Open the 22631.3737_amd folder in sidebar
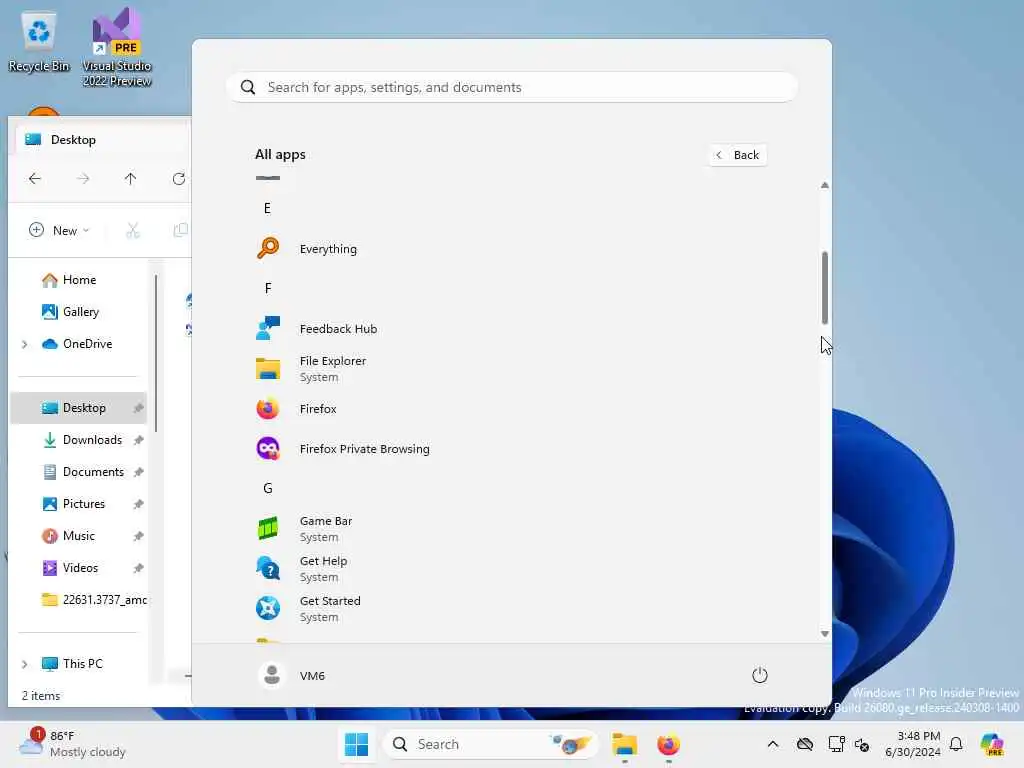The height and width of the screenshot is (768, 1024). click(x=94, y=600)
